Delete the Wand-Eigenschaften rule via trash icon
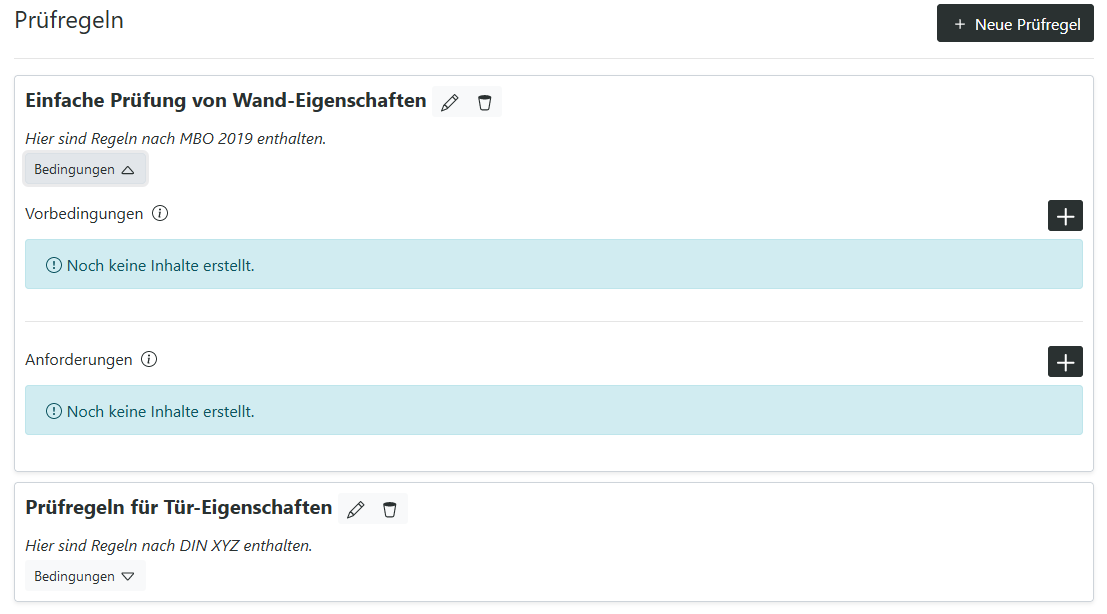 (484, 102)
